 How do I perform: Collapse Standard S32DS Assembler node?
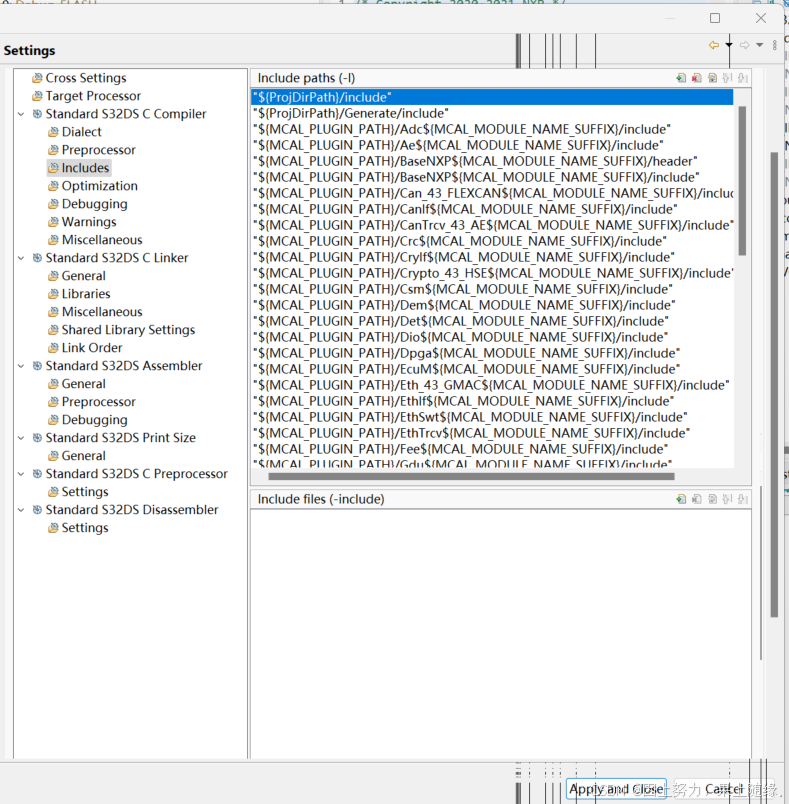click(21, 366)
